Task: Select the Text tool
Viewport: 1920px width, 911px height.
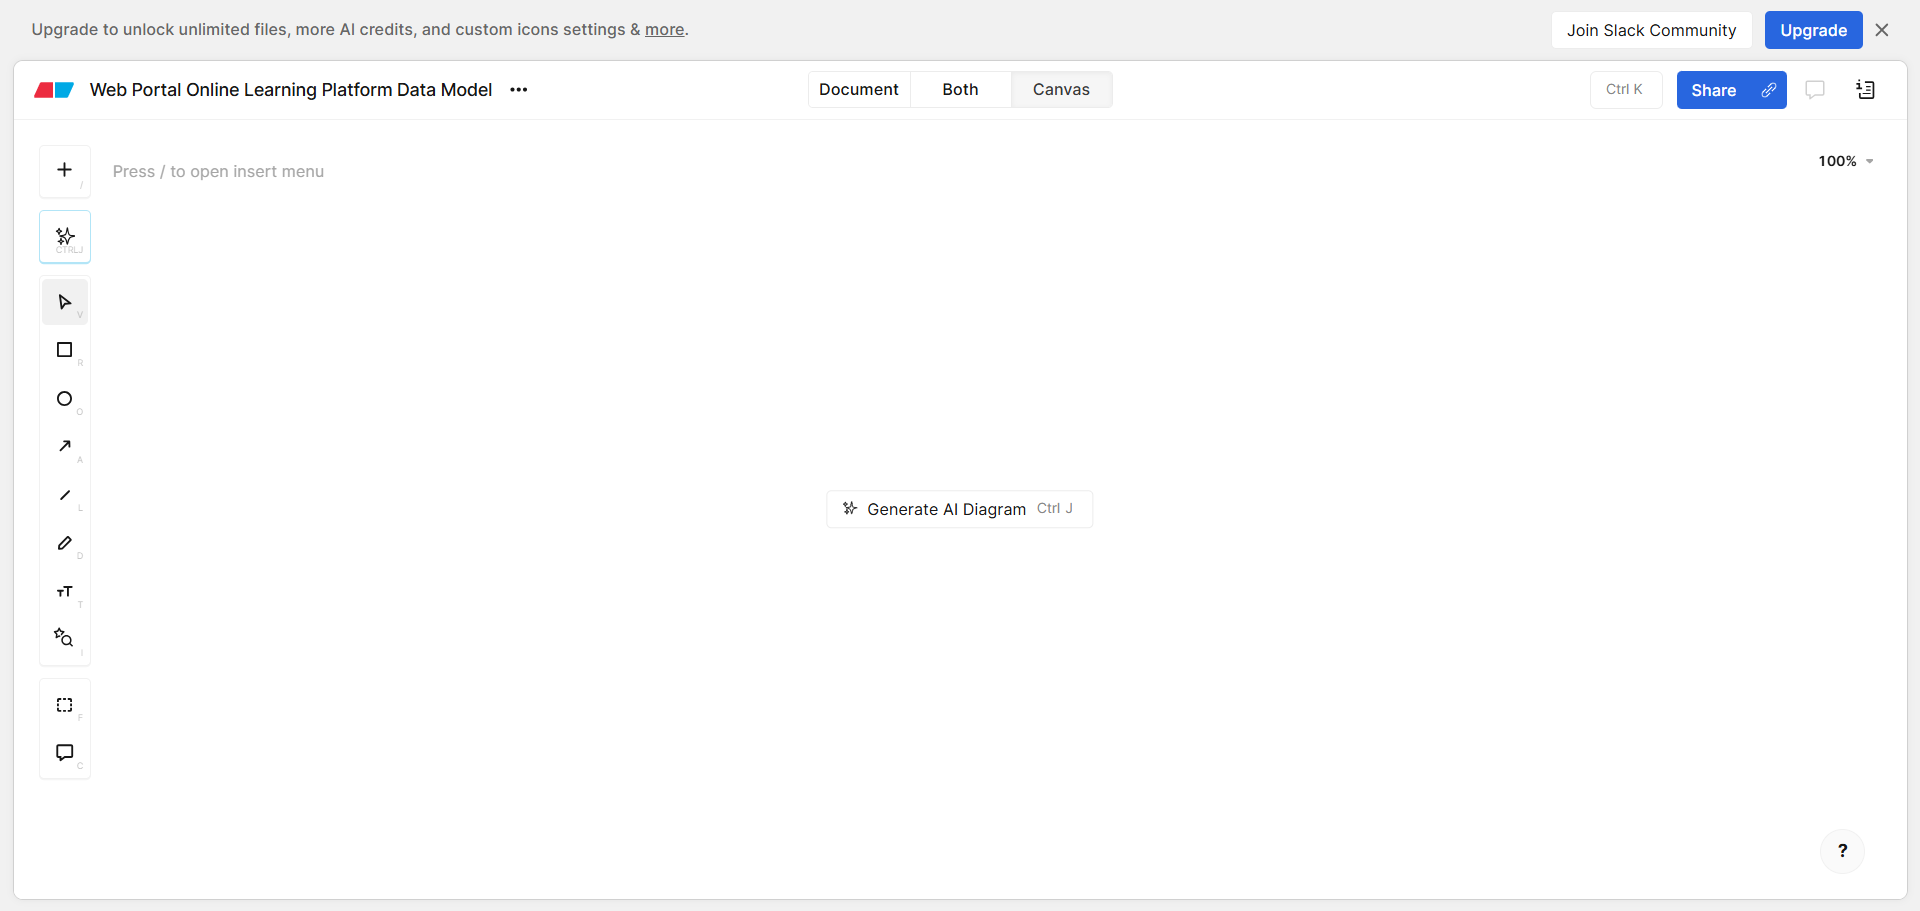Action: pos(65,592)
